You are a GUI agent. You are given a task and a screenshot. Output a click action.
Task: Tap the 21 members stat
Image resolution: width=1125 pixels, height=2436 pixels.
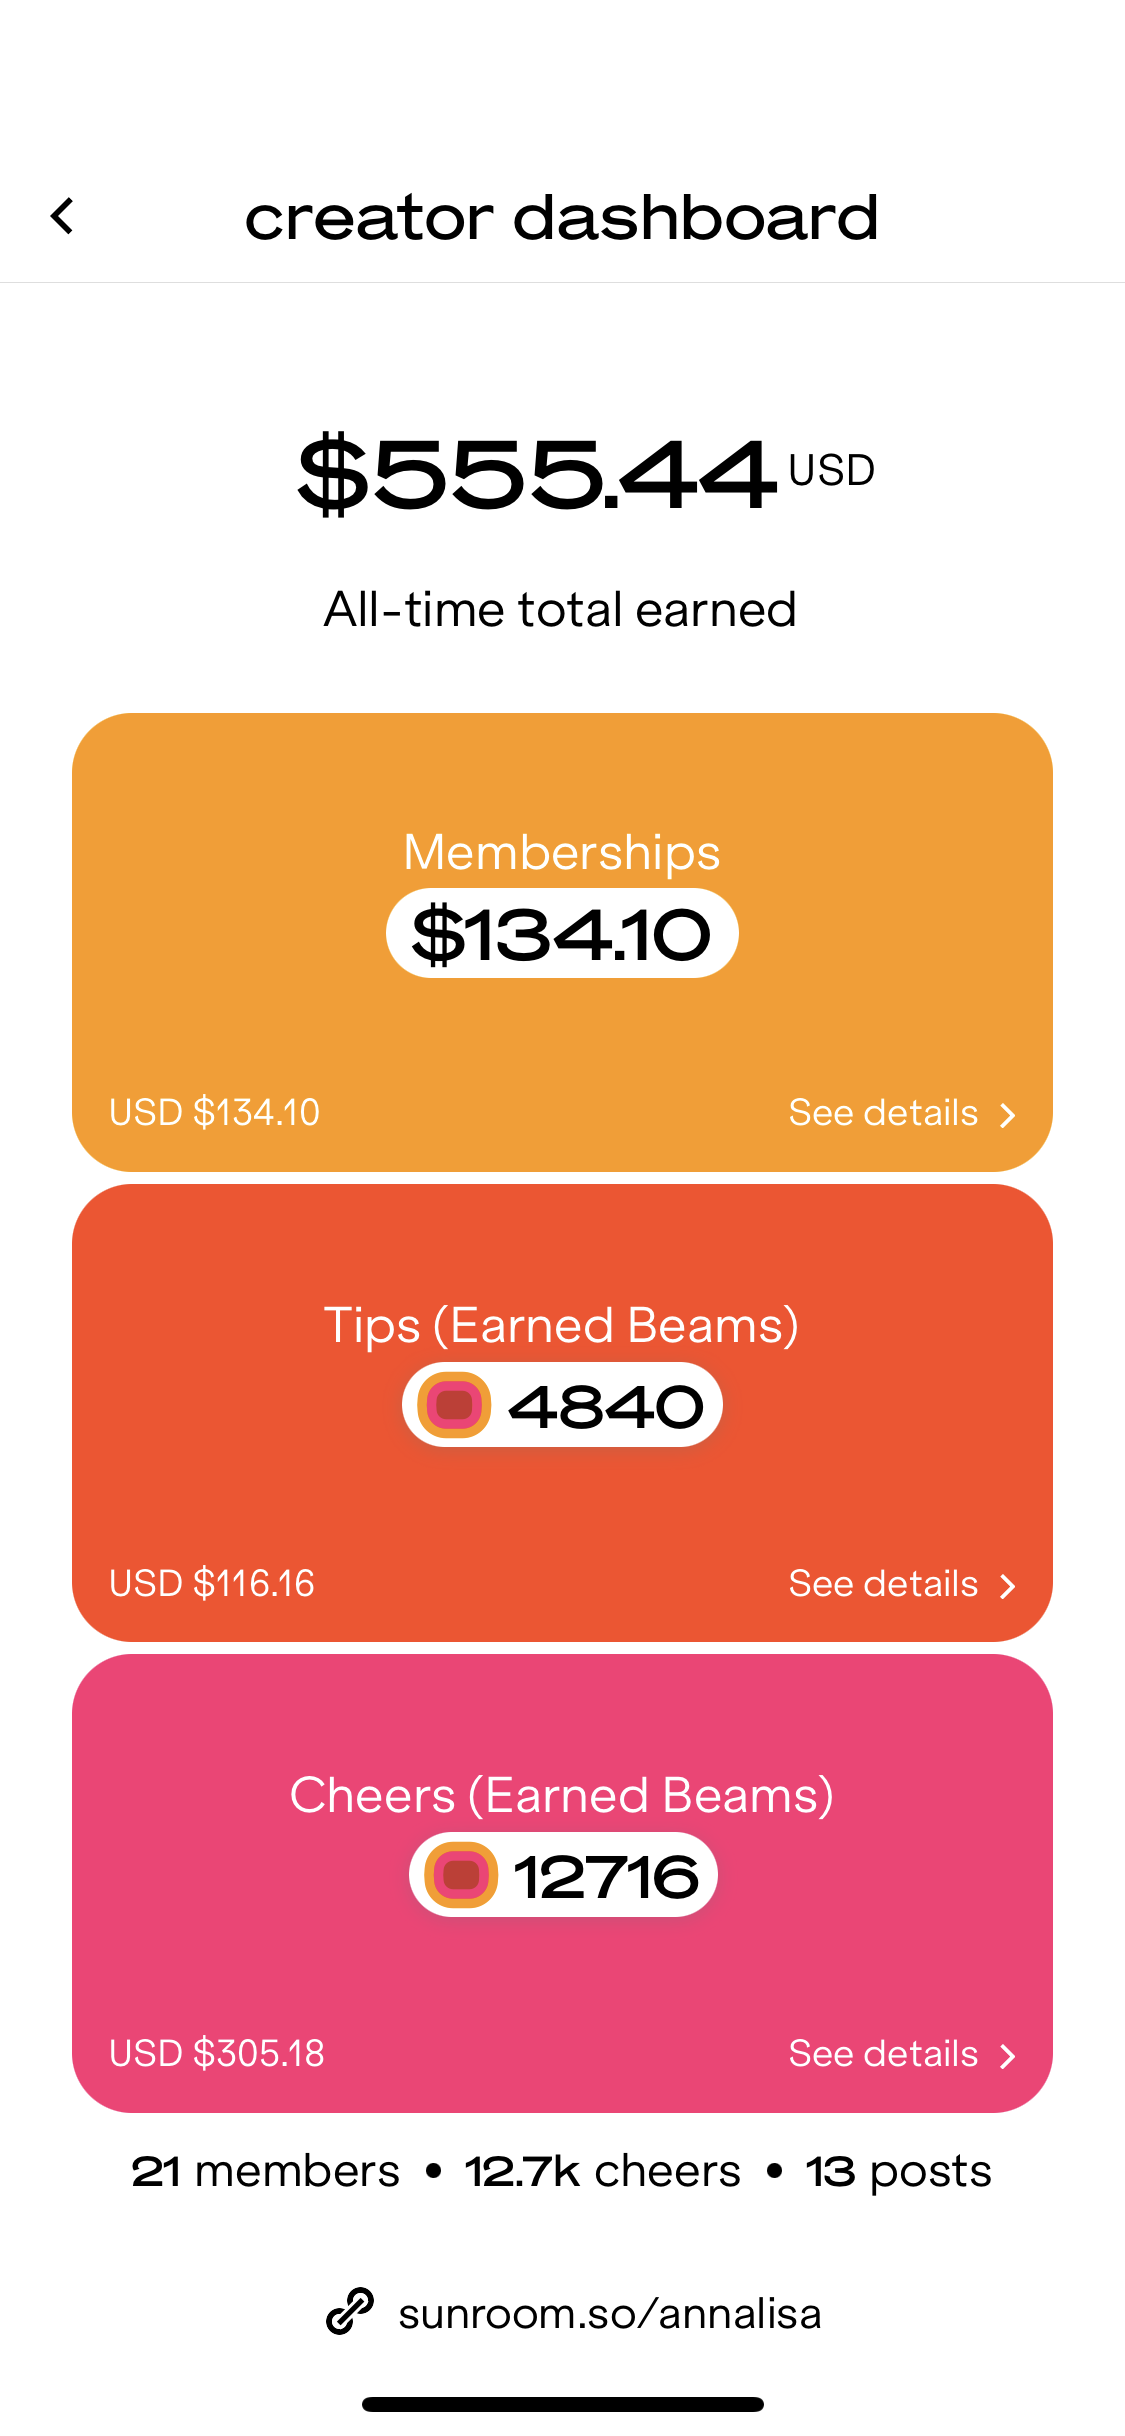265,2172
